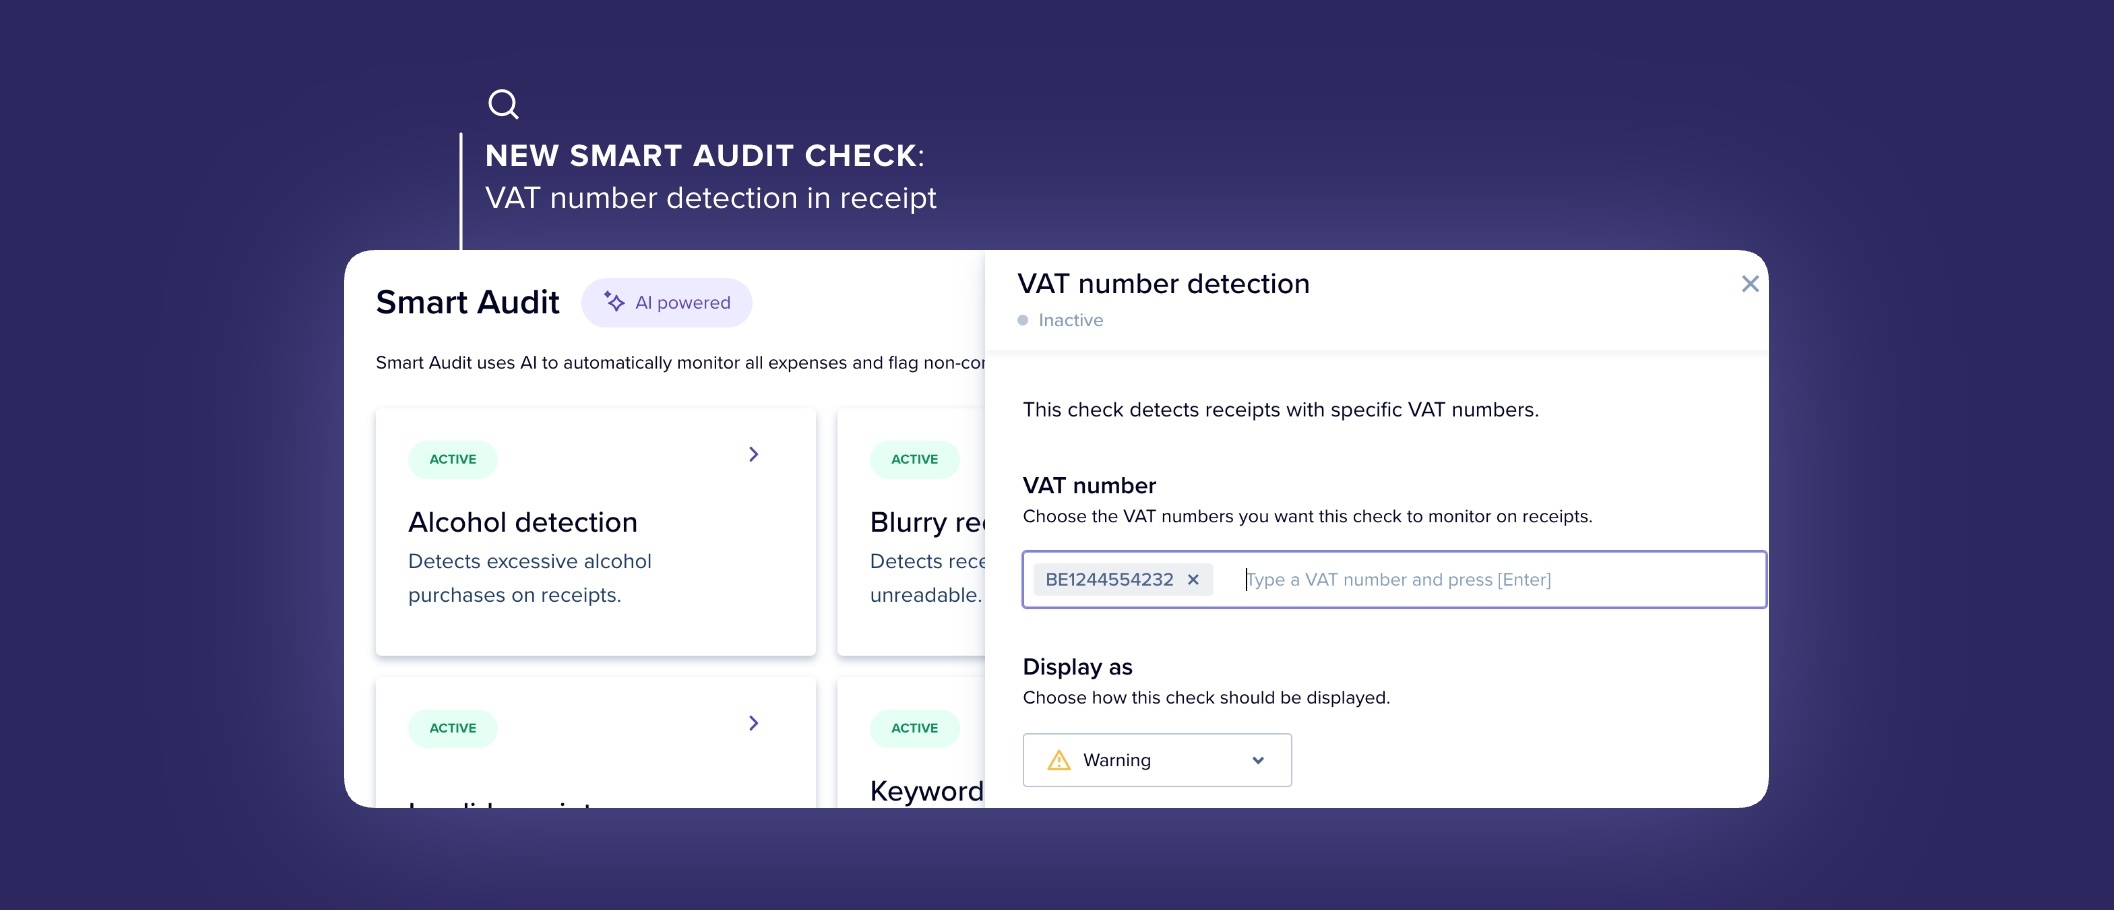Image resolution: width=2114 pixels, height=910 pixels.
Task: Click the grey Inactive status dot
Action: 1023,321
